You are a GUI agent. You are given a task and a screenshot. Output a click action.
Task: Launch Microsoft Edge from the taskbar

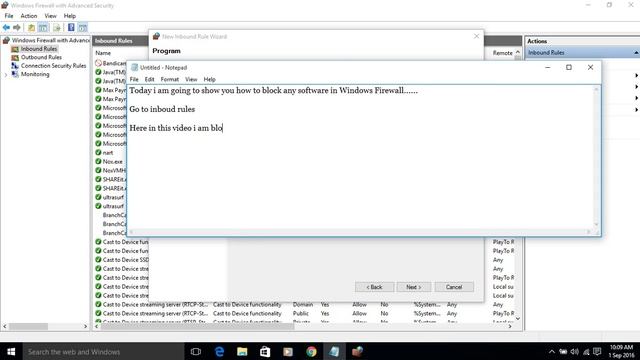pos(219,351)
